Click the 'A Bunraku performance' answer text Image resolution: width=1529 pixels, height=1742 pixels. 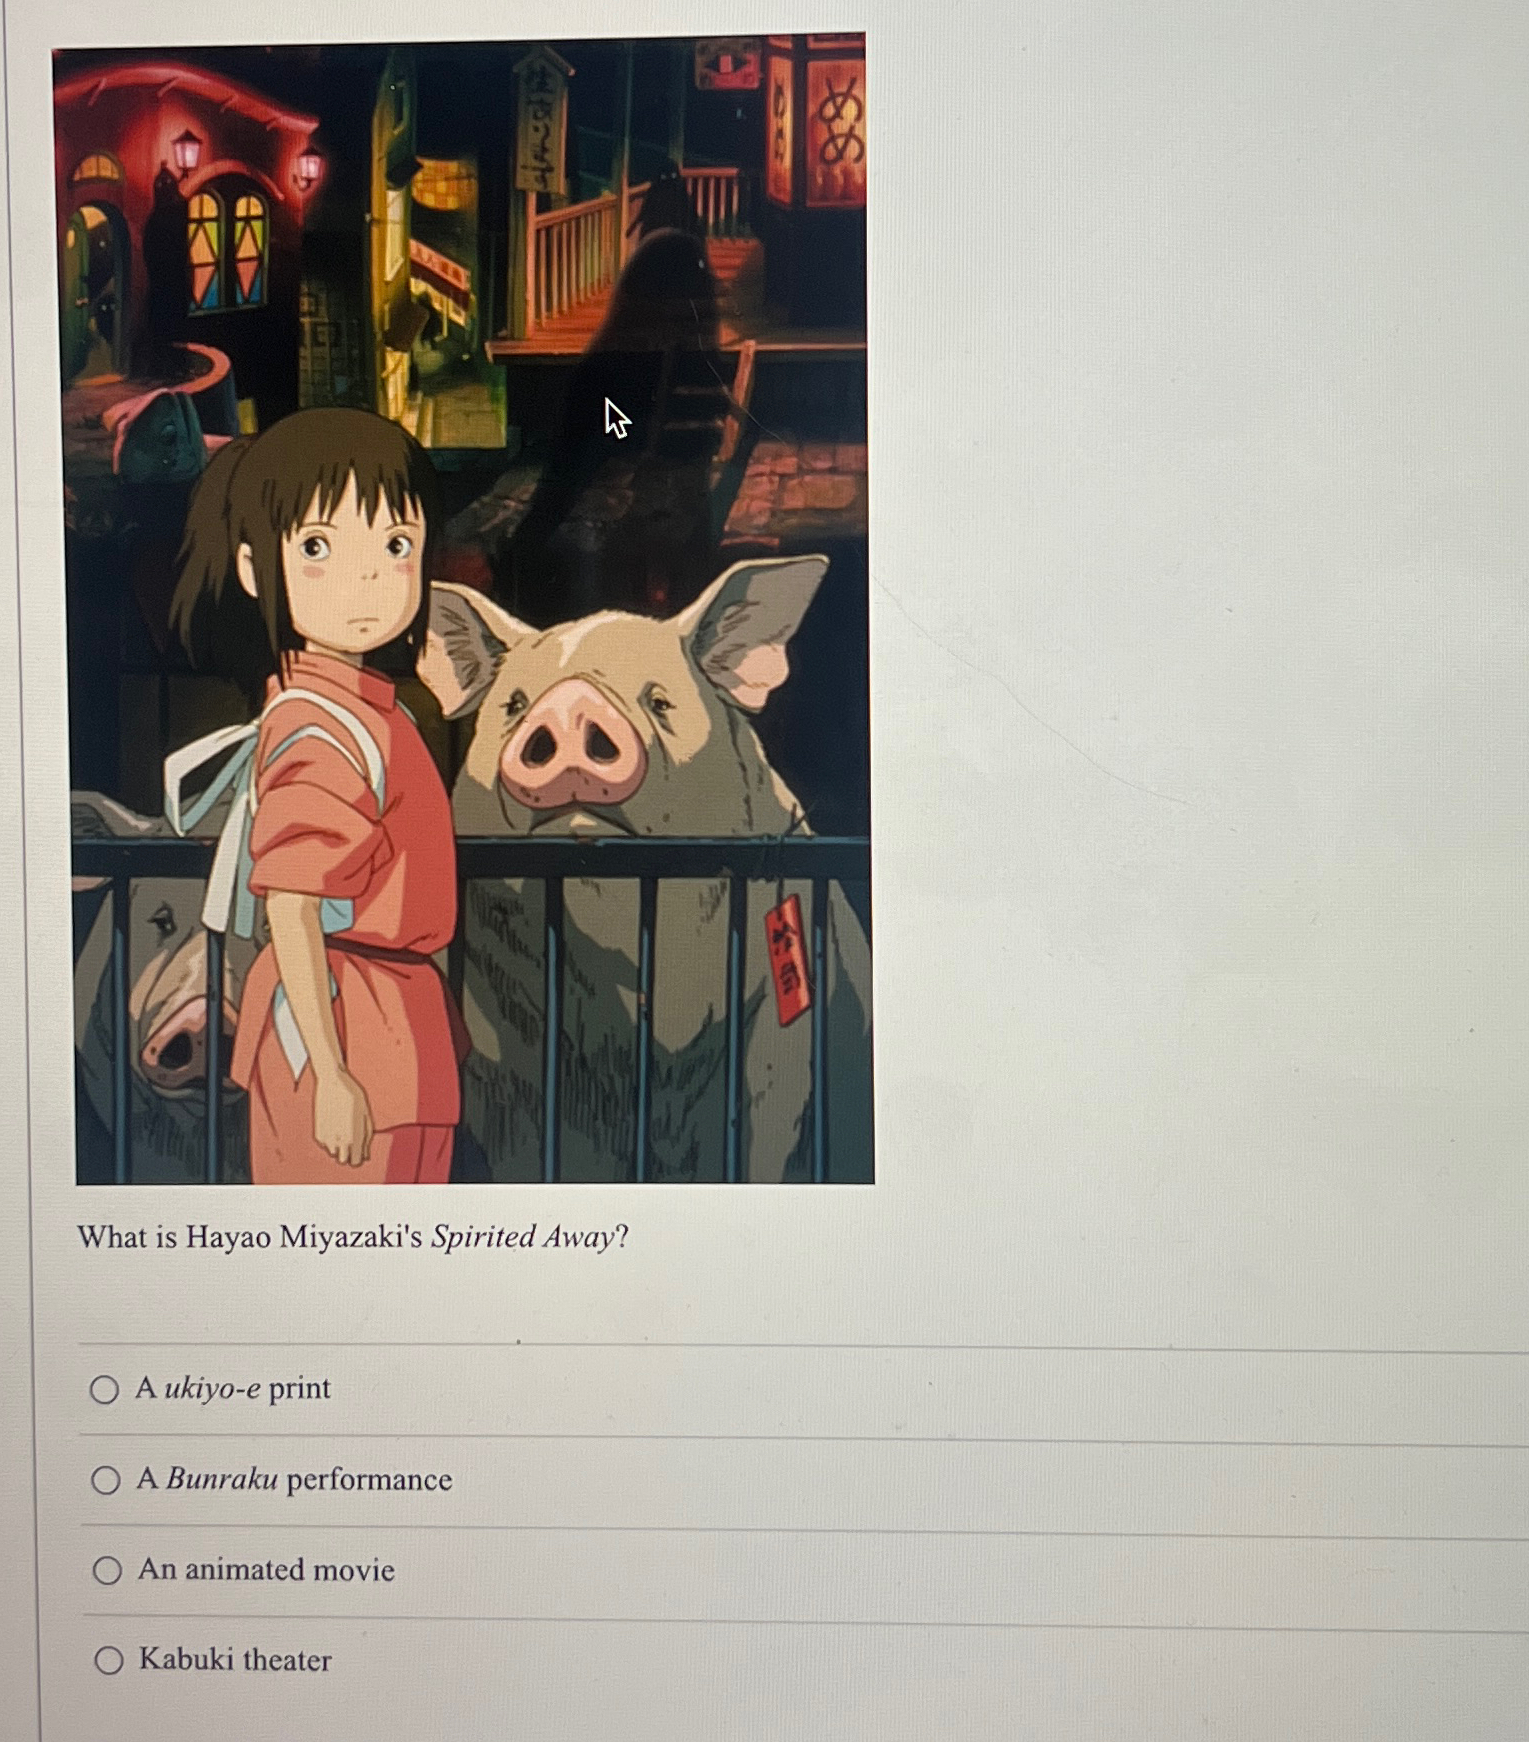[294, 1479]
